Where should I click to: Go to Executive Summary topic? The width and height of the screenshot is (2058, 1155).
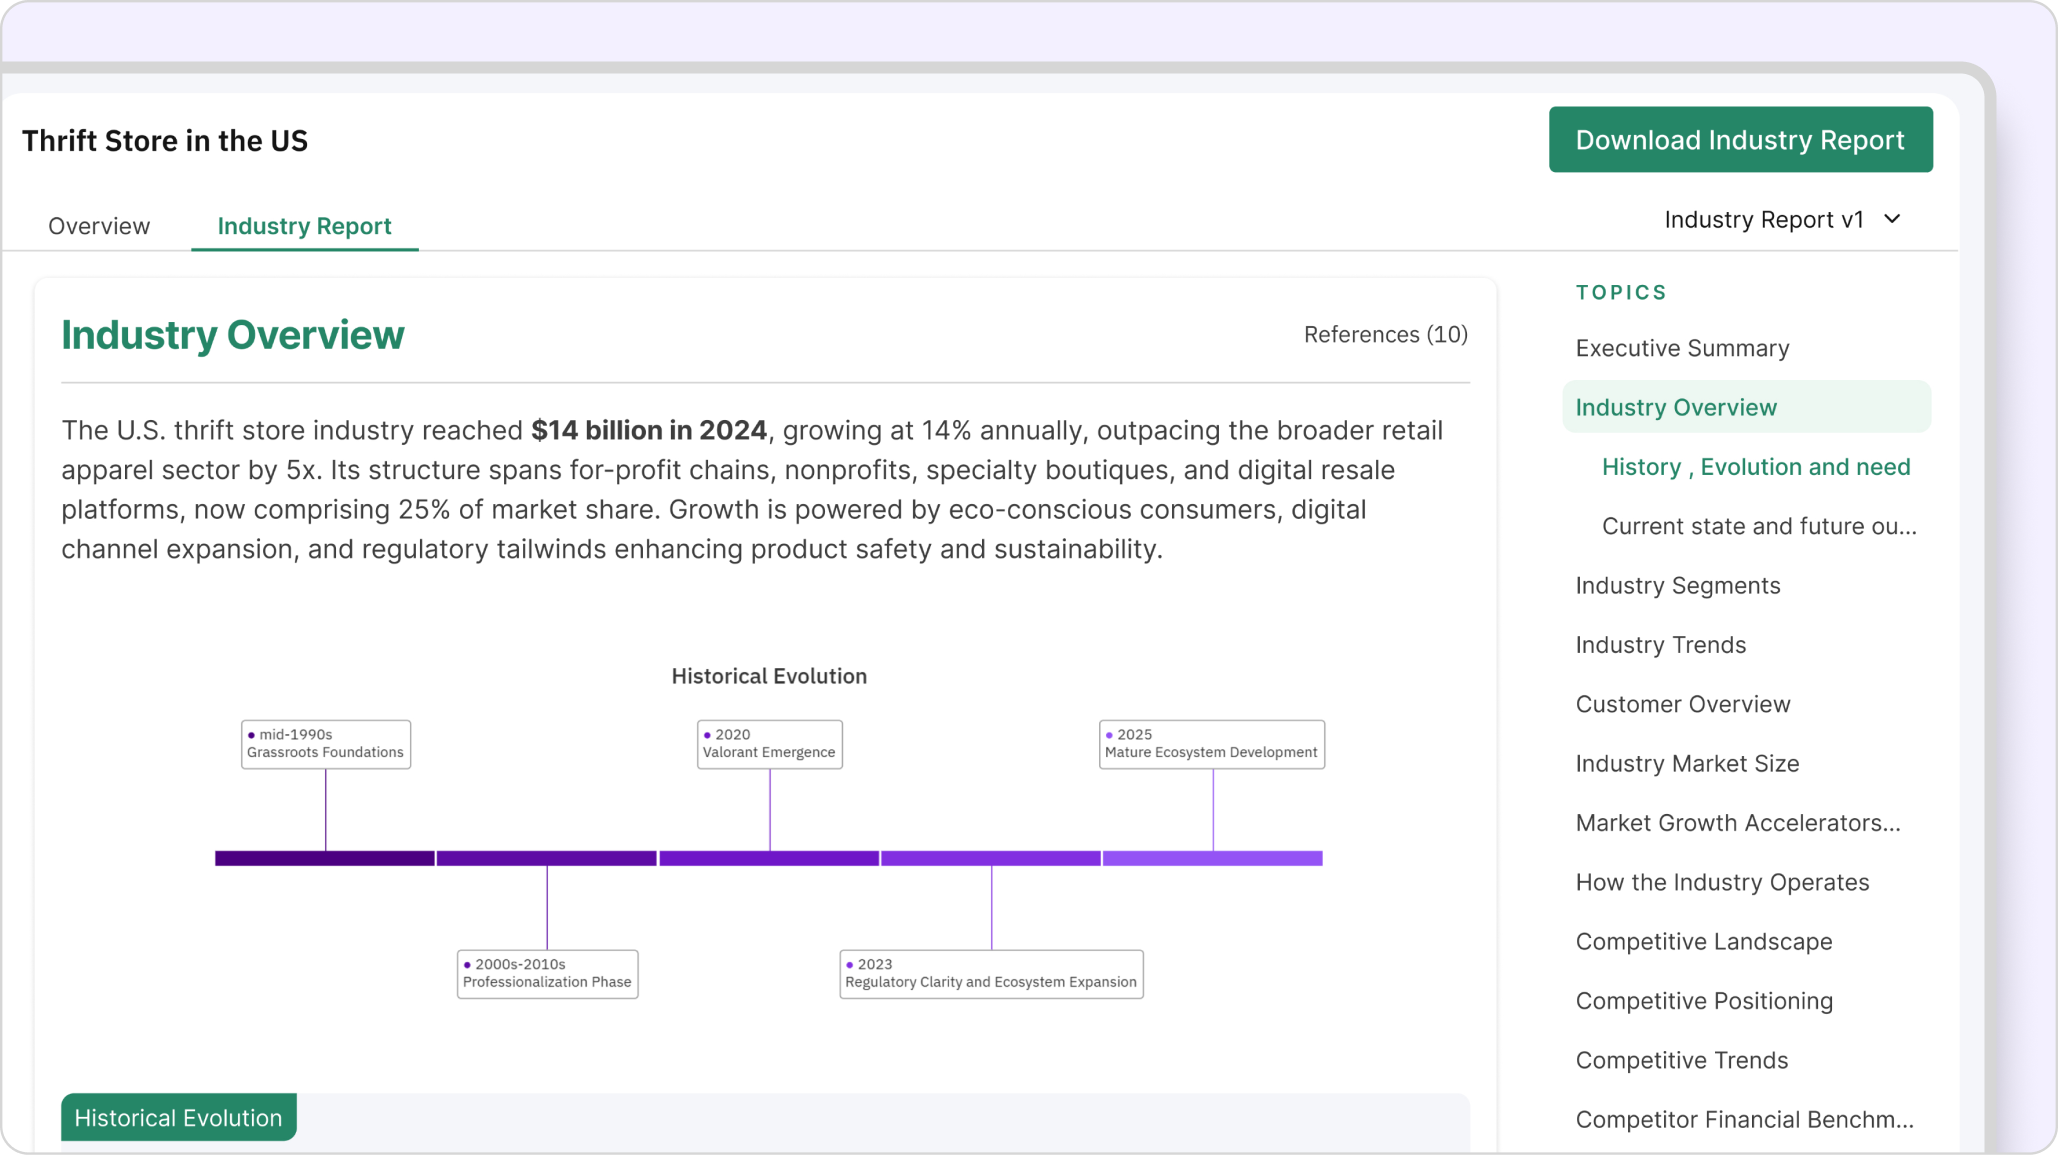coord(1682,348)
